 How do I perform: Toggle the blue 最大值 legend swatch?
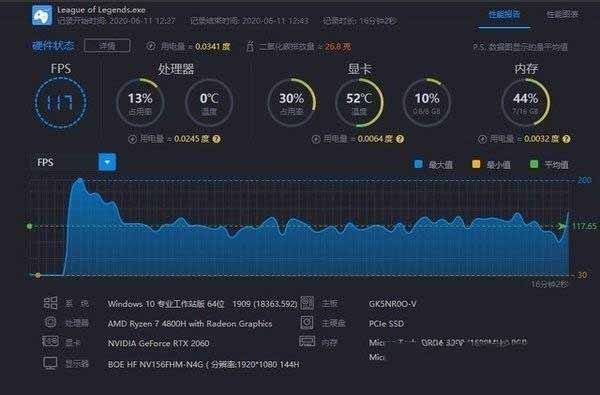(x=419, y=164)
